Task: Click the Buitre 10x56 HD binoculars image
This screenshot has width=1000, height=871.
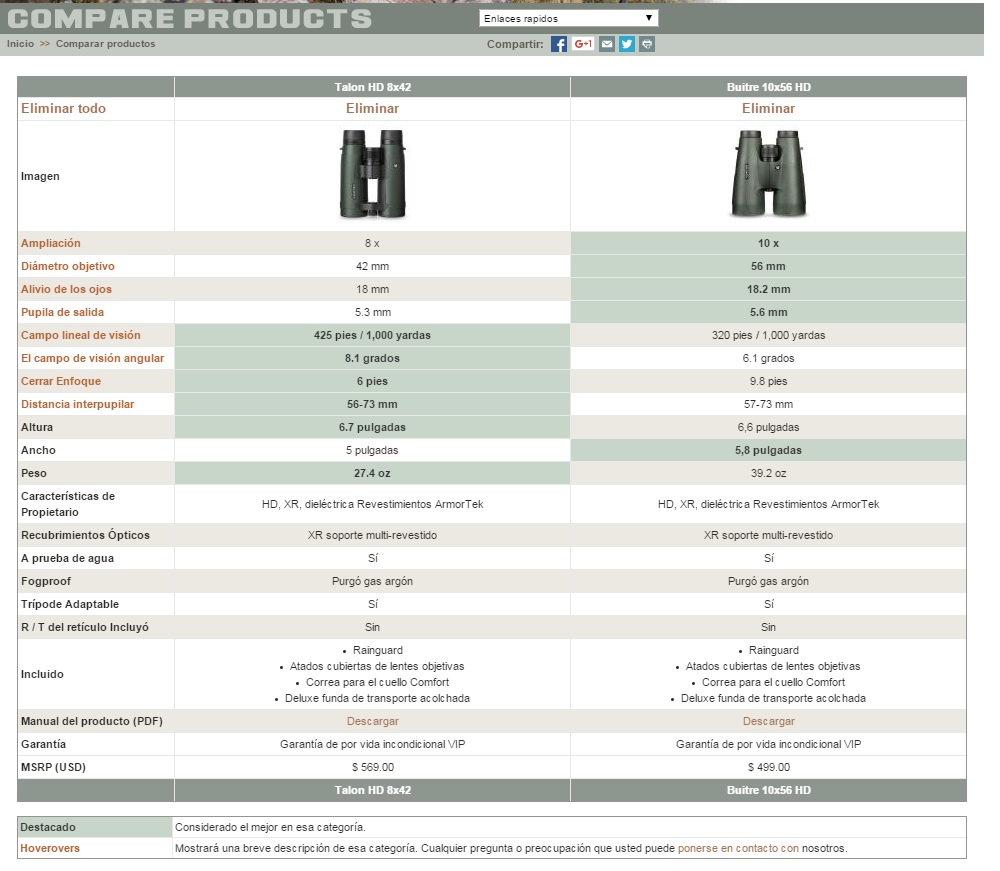Action: [768, 175]
